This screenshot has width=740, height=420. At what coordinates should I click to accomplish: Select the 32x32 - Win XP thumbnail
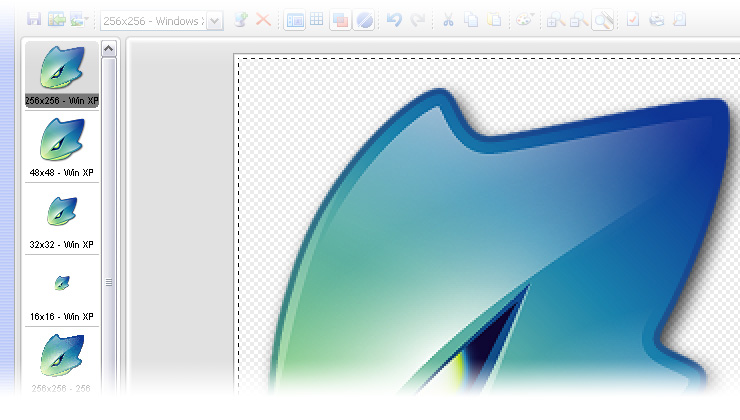click(62, 219)
